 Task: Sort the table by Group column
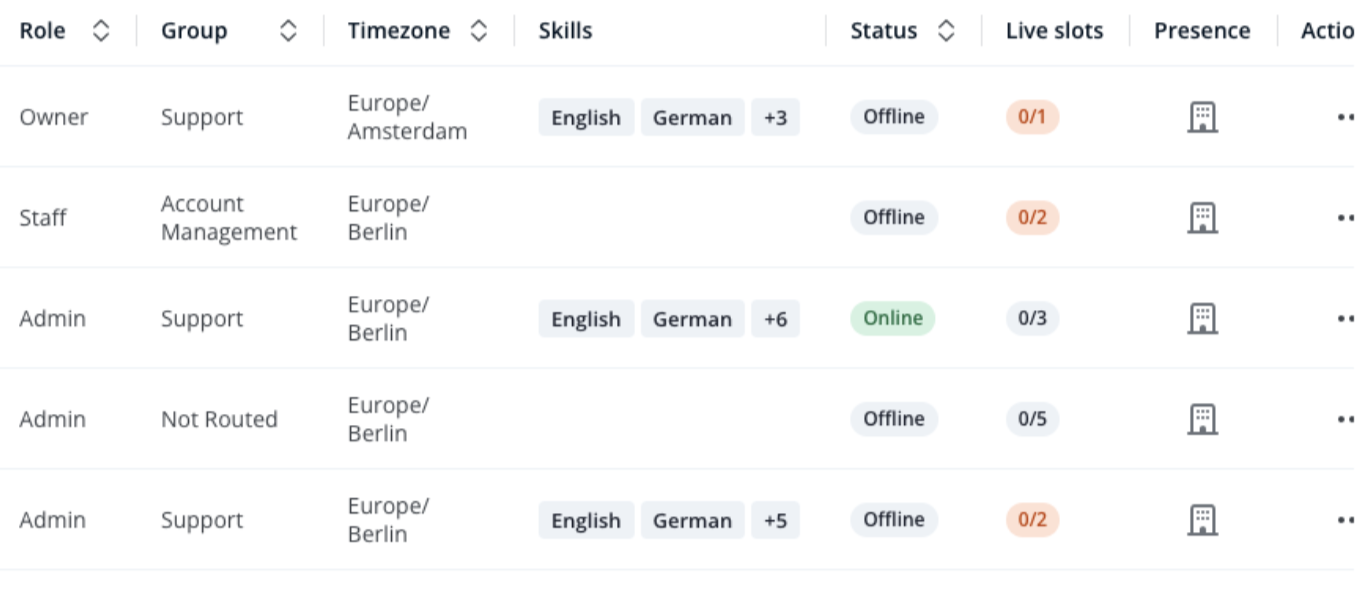tap(288, 31)
